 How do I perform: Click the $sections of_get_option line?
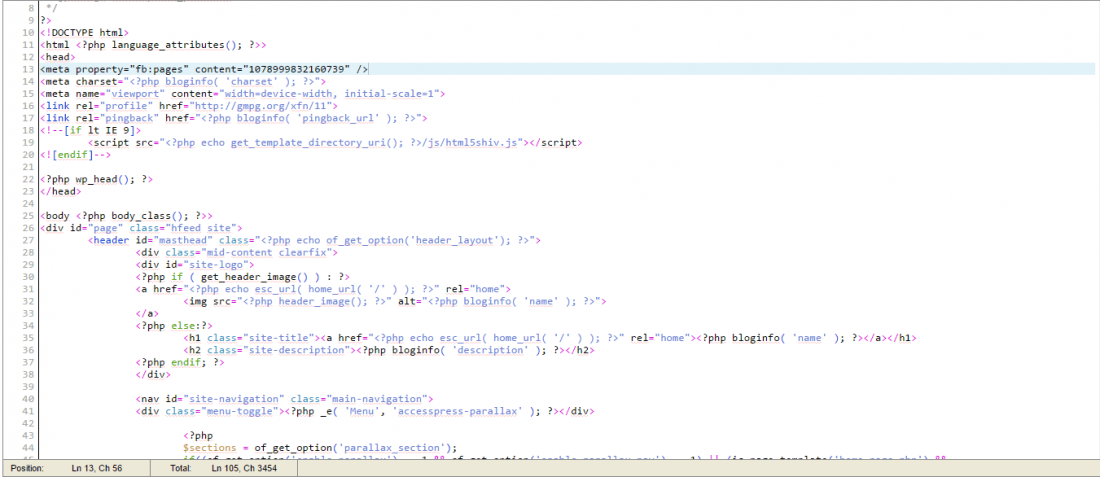click(320, 448)
